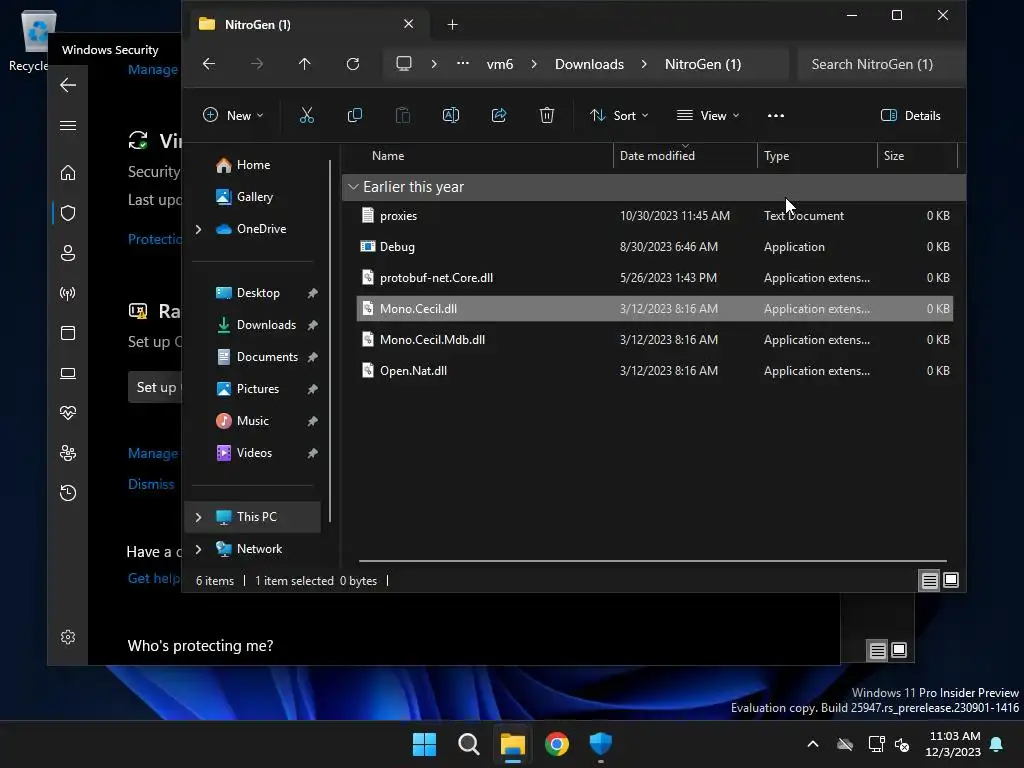Image resolution: width=1024 pixels, height=768 pixels.
Task: Open the View dropdown menu
Action: (708, 116)
